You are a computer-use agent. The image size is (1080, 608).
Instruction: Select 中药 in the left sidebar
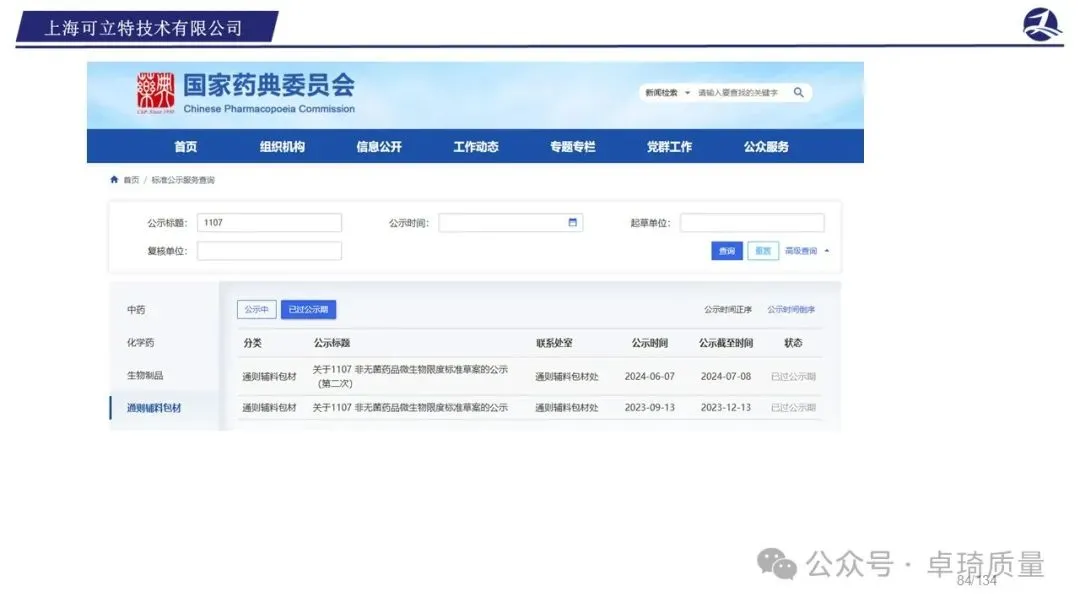[x=136, y=310]
